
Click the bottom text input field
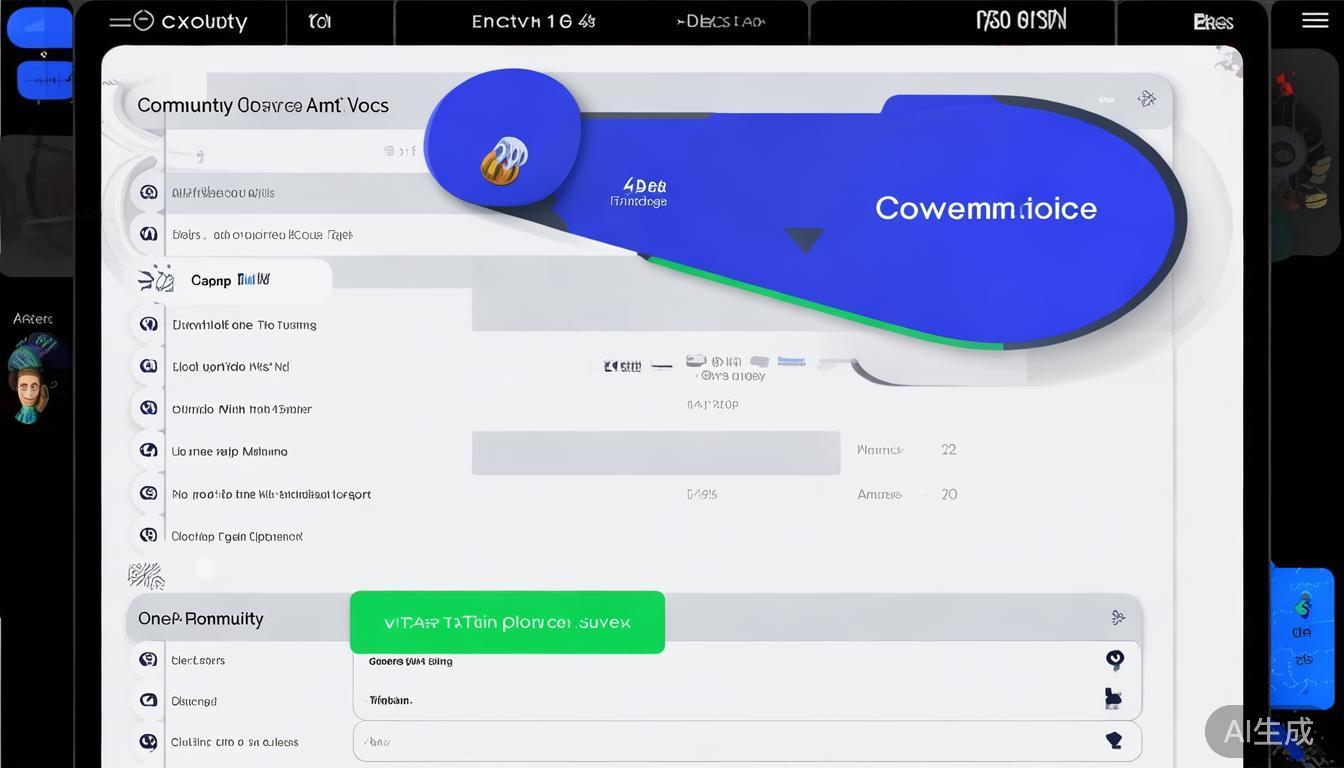[x=700, y=741]
